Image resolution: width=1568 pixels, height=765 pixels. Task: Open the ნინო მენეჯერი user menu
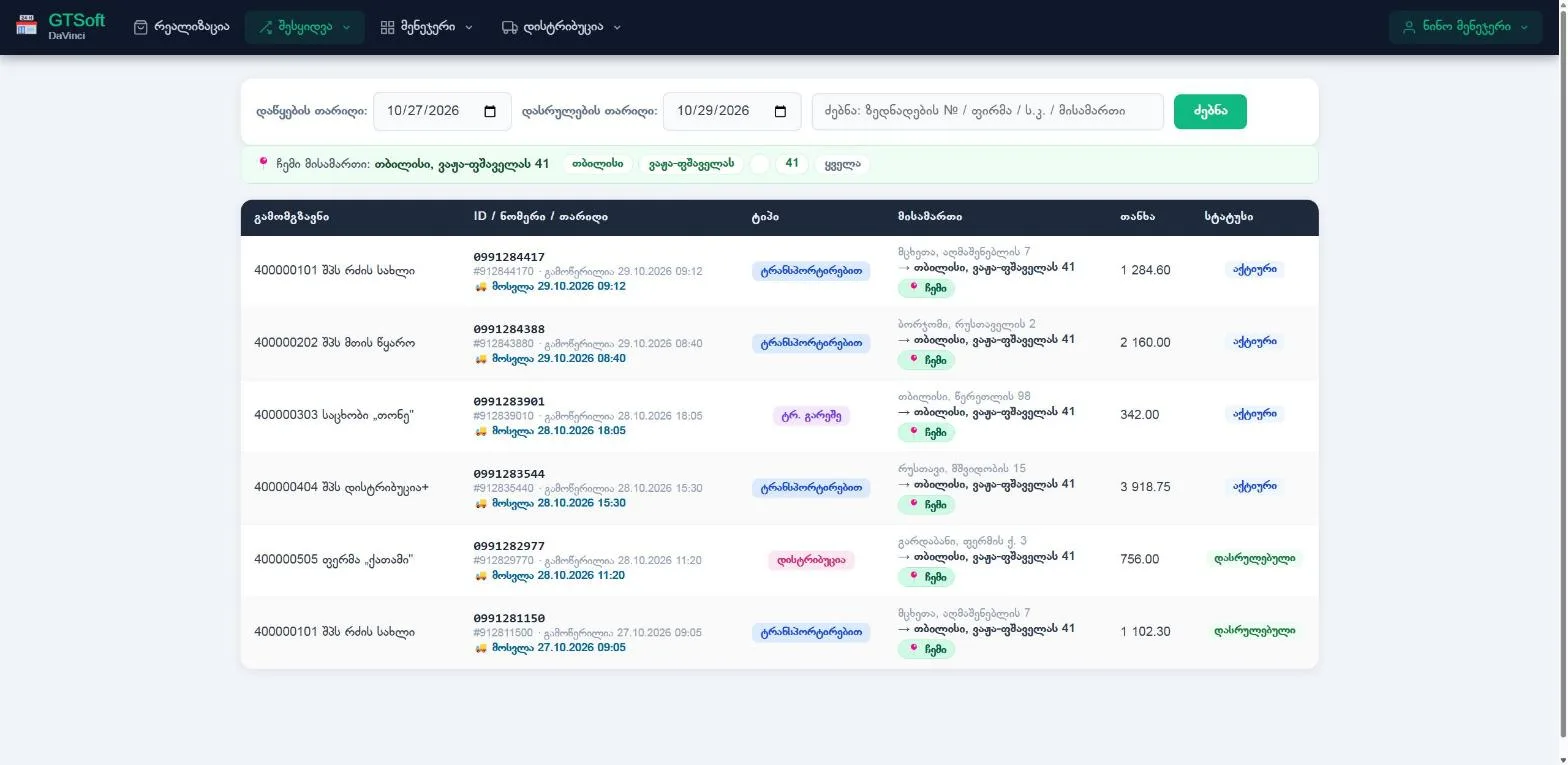(x=1467, y=27)
